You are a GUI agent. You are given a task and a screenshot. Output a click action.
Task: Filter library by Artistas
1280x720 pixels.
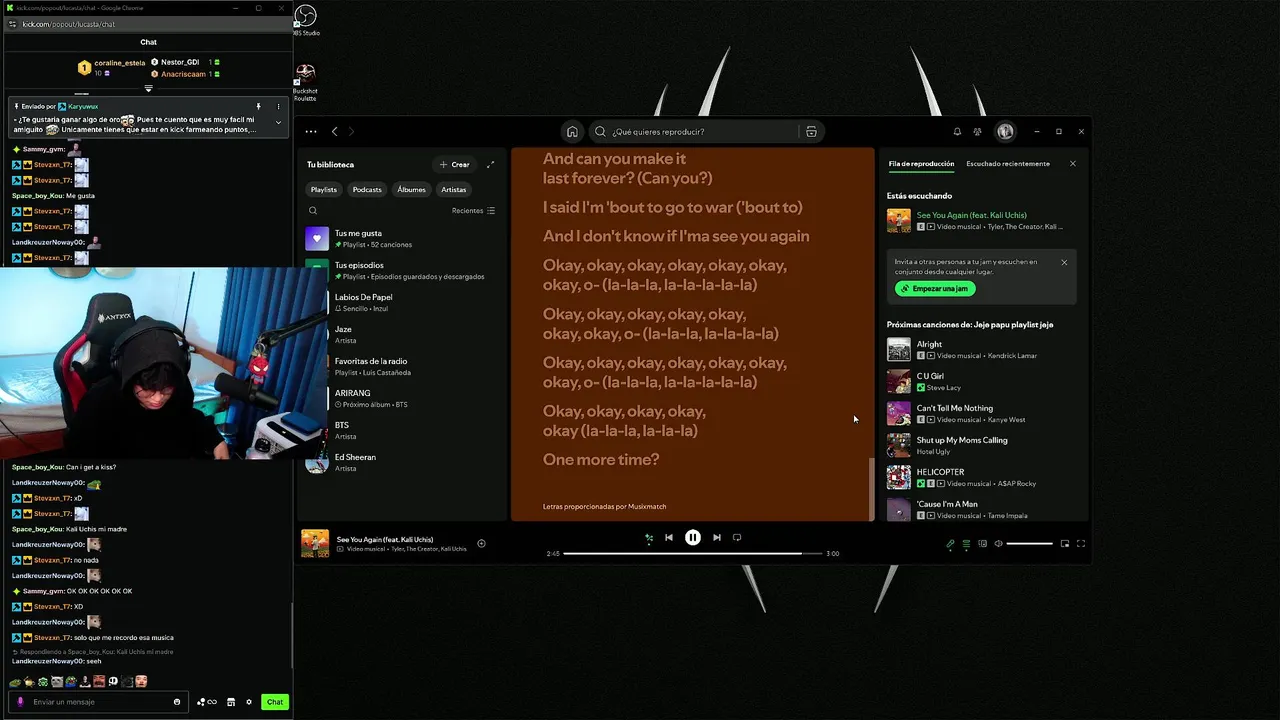click(454, 189)
